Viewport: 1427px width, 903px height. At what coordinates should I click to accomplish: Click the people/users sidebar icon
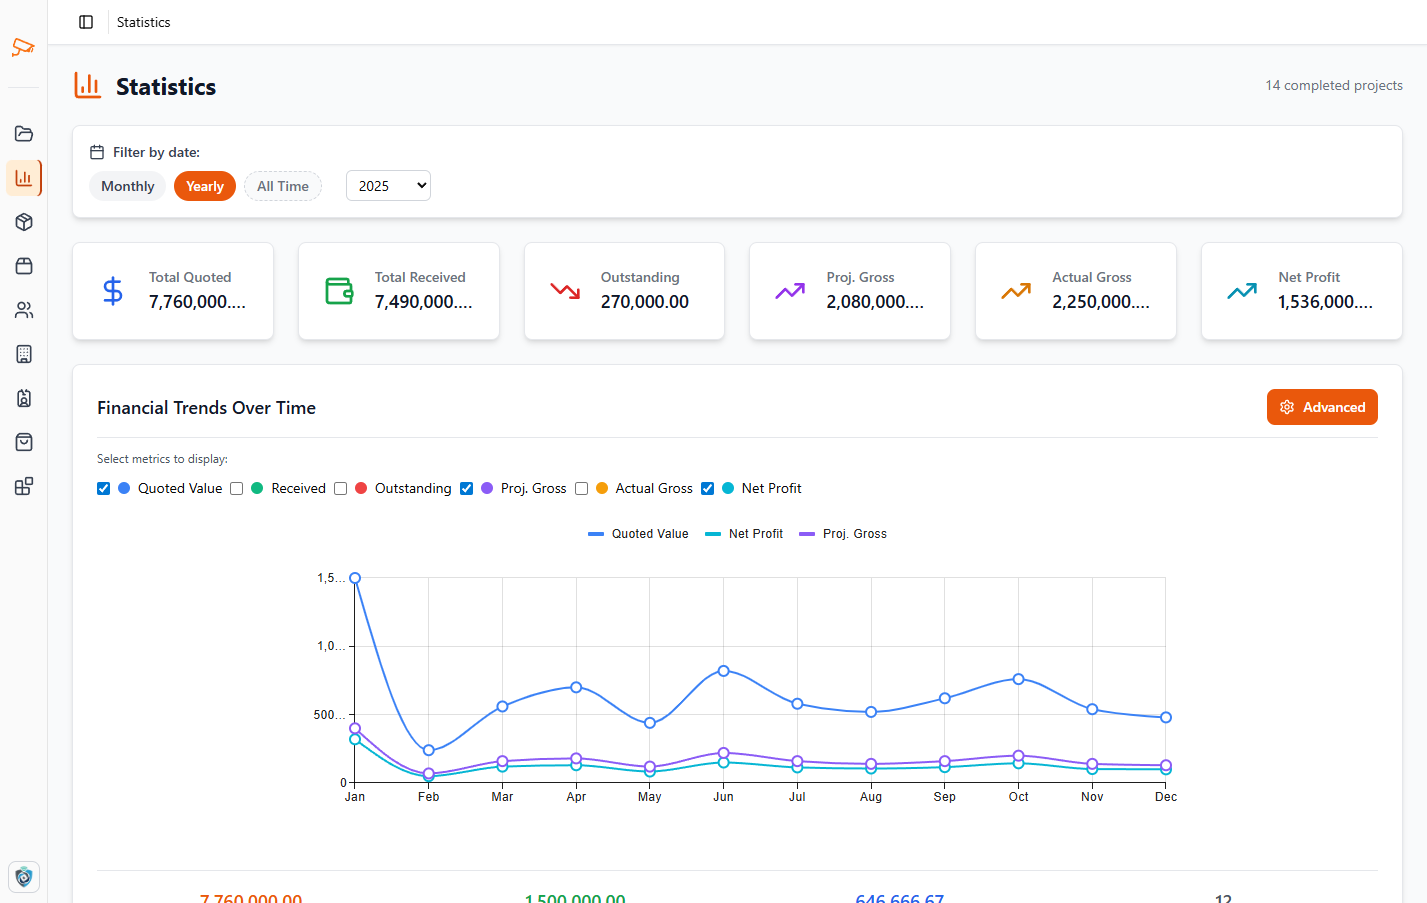coord(24,310)
